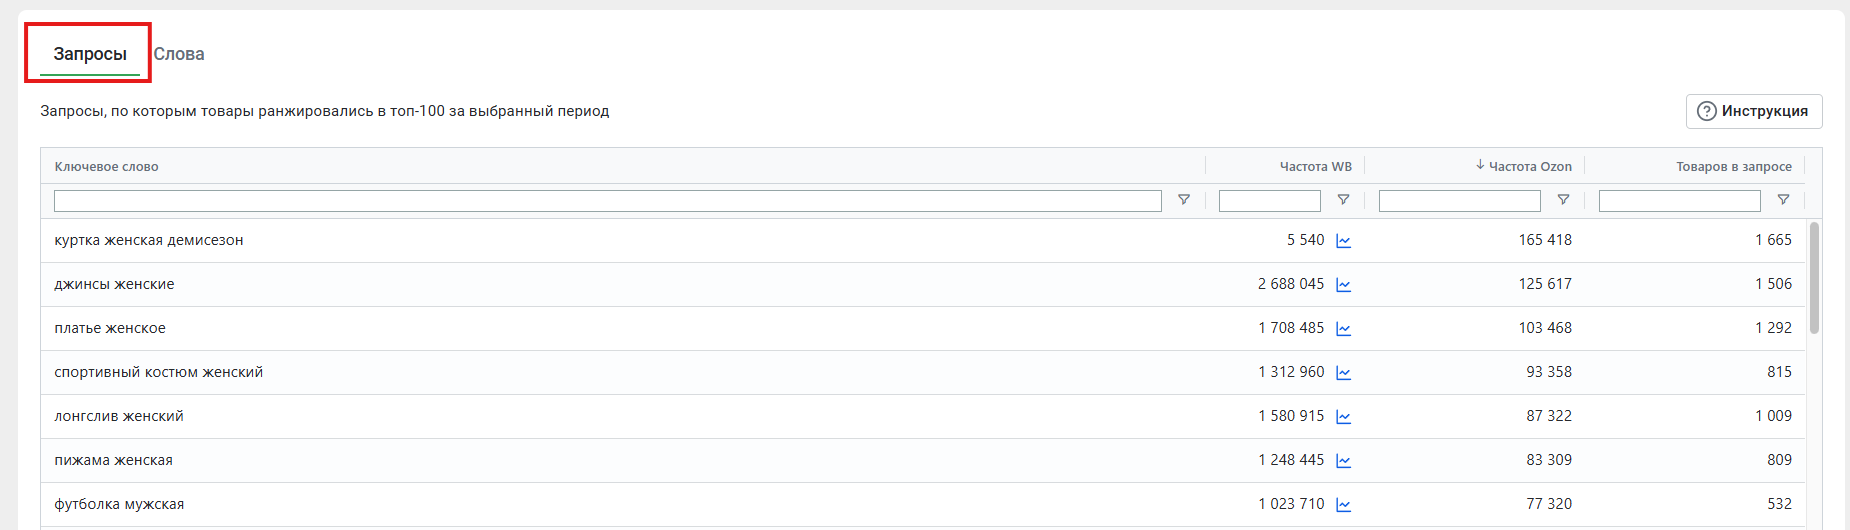Image resolution: width=1850 pixels, height=530 pixels.
Task: Sort by Частота Ozon column header
Action: (1524, 166)
